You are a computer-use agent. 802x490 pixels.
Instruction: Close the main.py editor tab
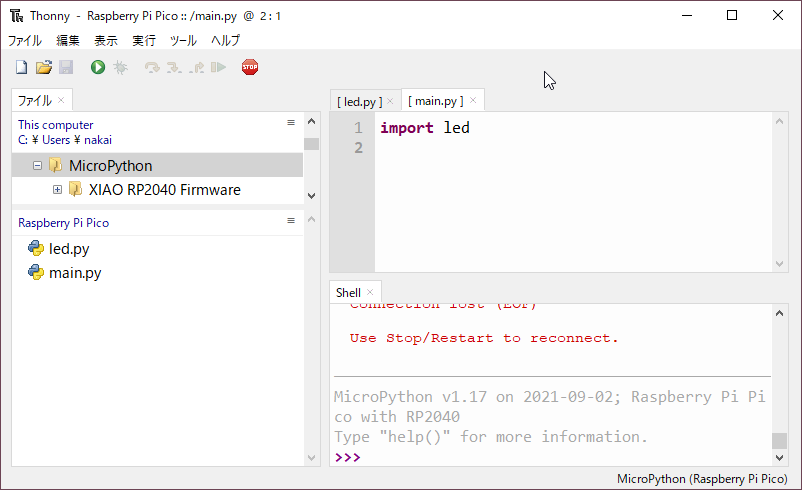point(473,100)
